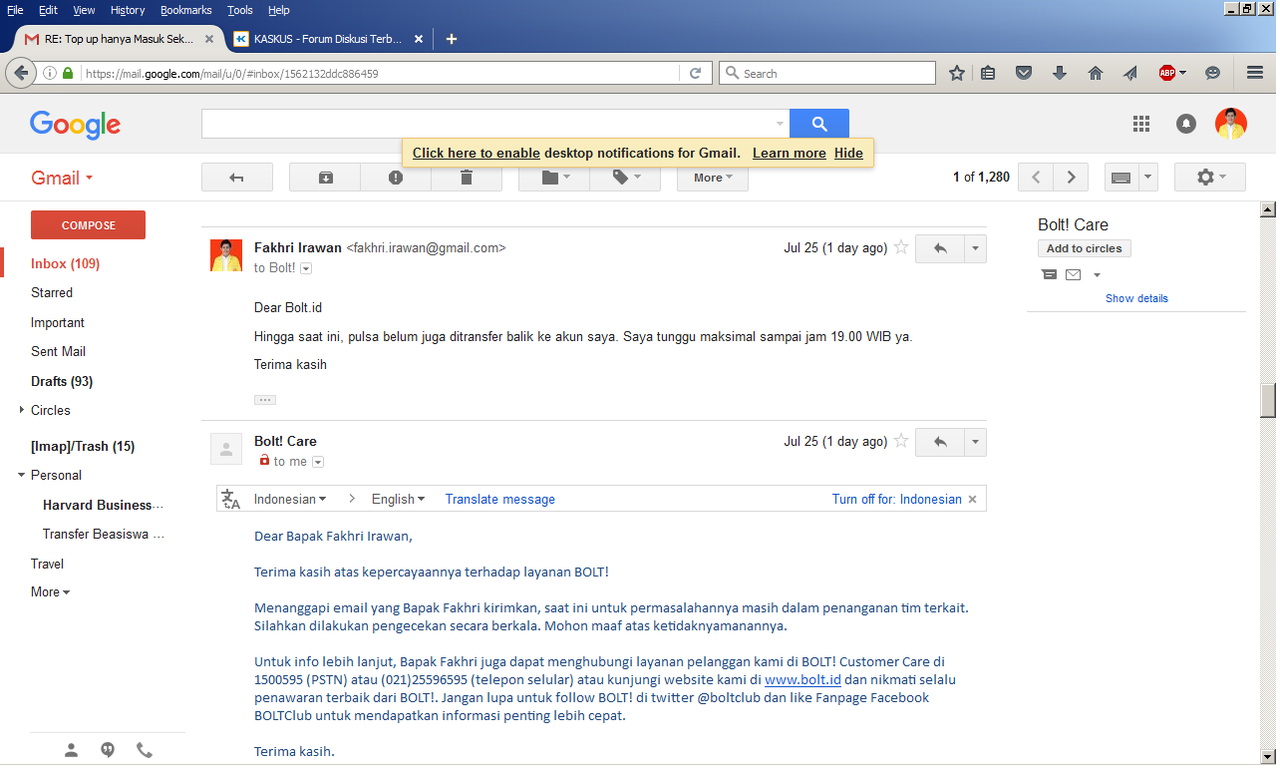Open a new browser tab
The height and width of the screenshot is (772, 1280).
click(451, 39)
